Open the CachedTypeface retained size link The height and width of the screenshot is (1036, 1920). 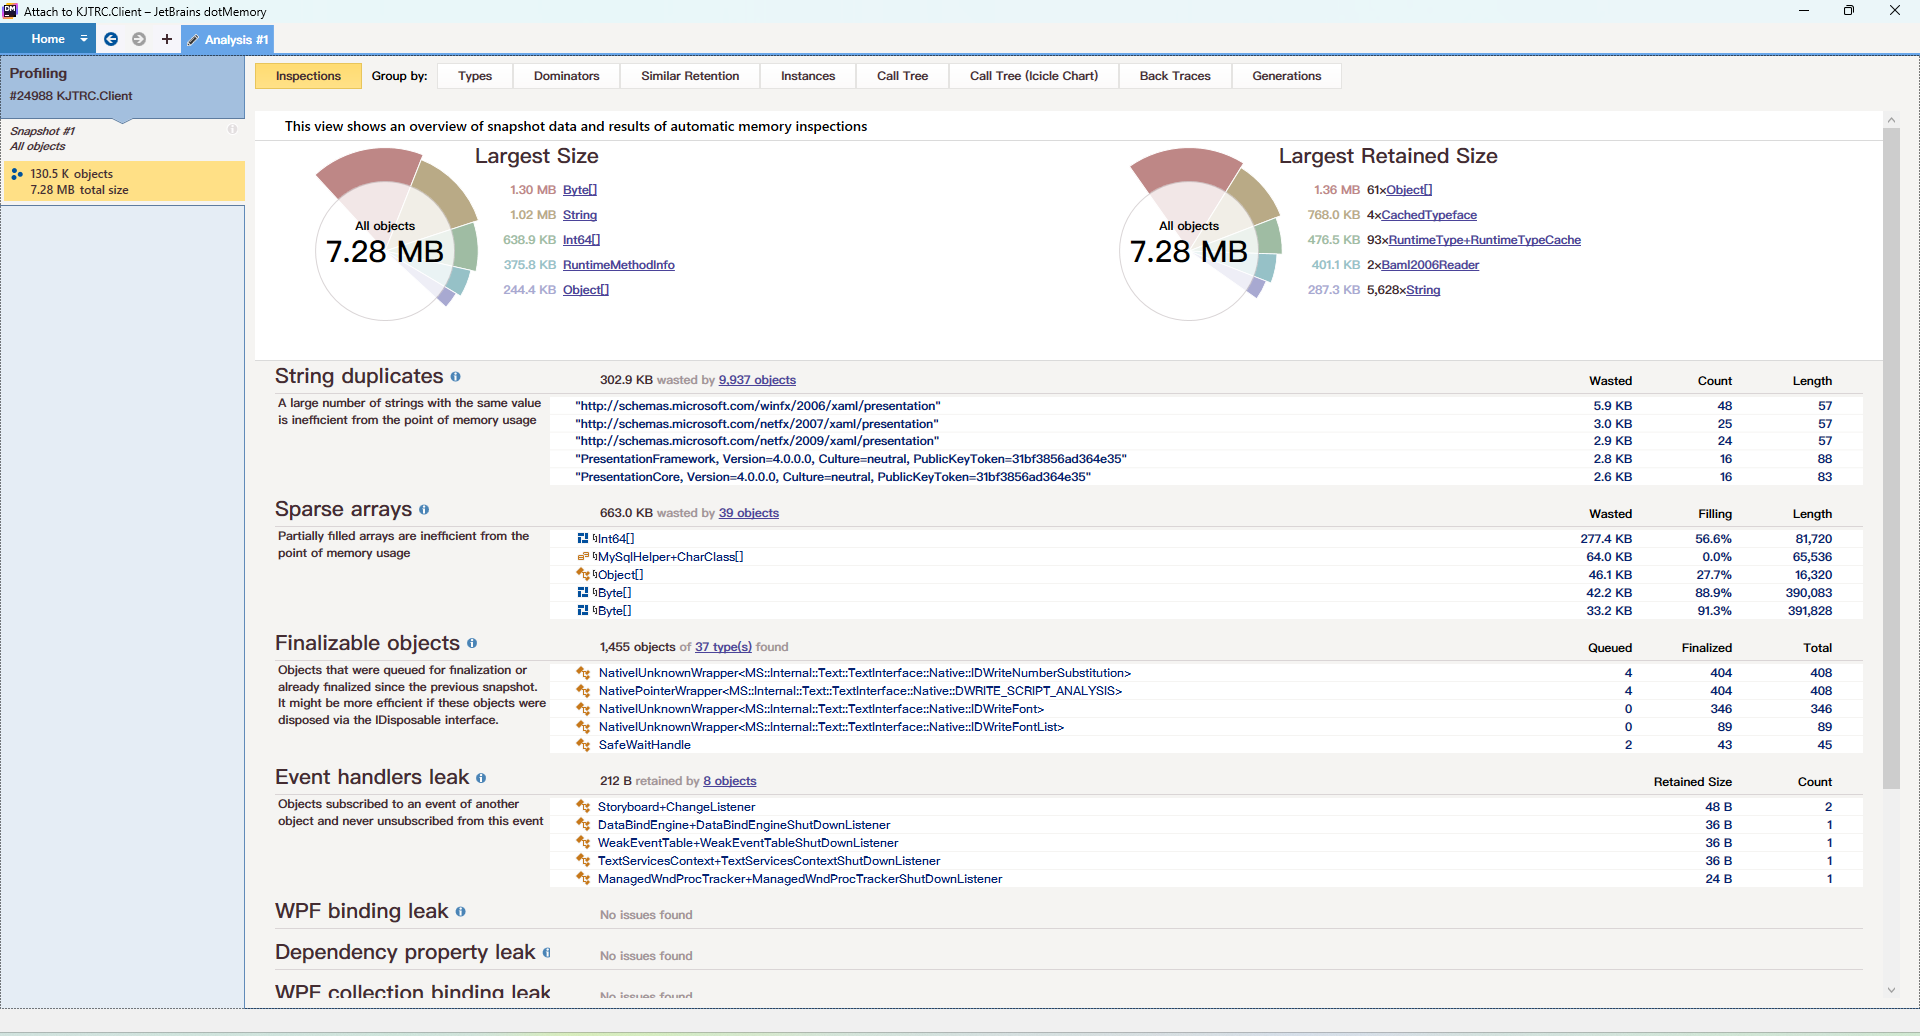pos(1429,215)
